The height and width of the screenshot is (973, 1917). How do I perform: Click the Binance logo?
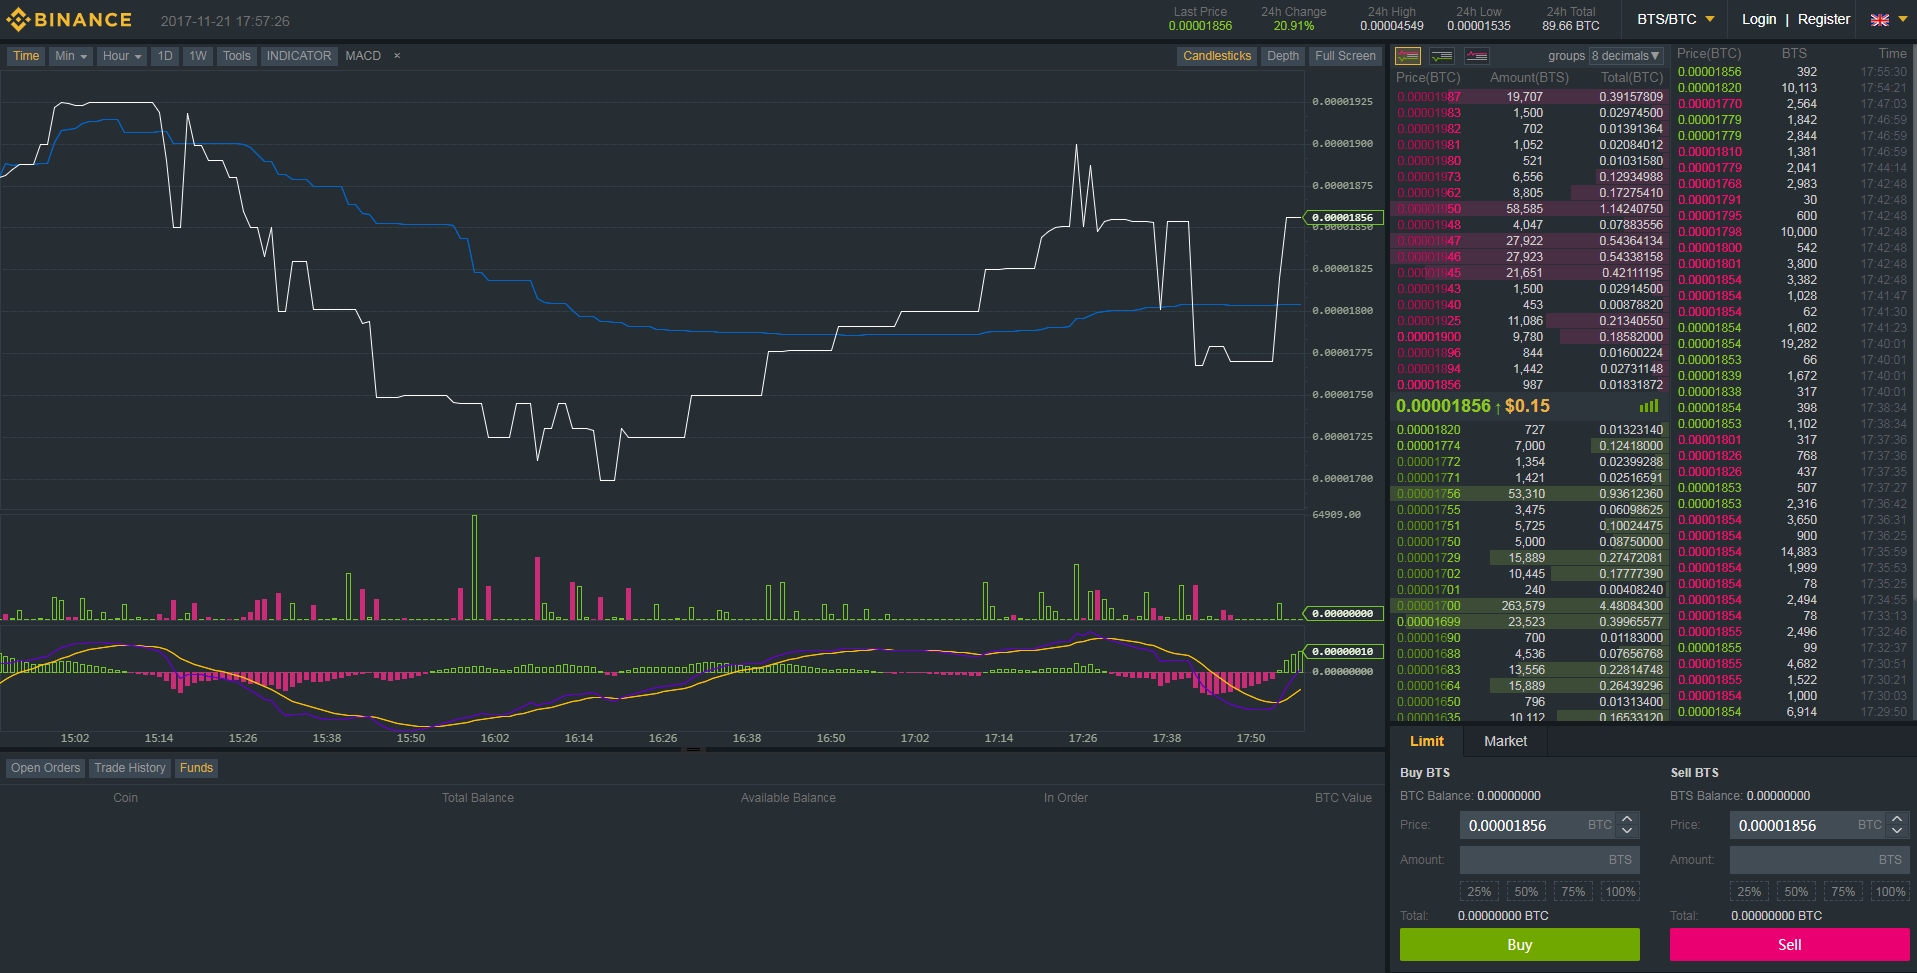pyautogui.click(x=70, y=20)
